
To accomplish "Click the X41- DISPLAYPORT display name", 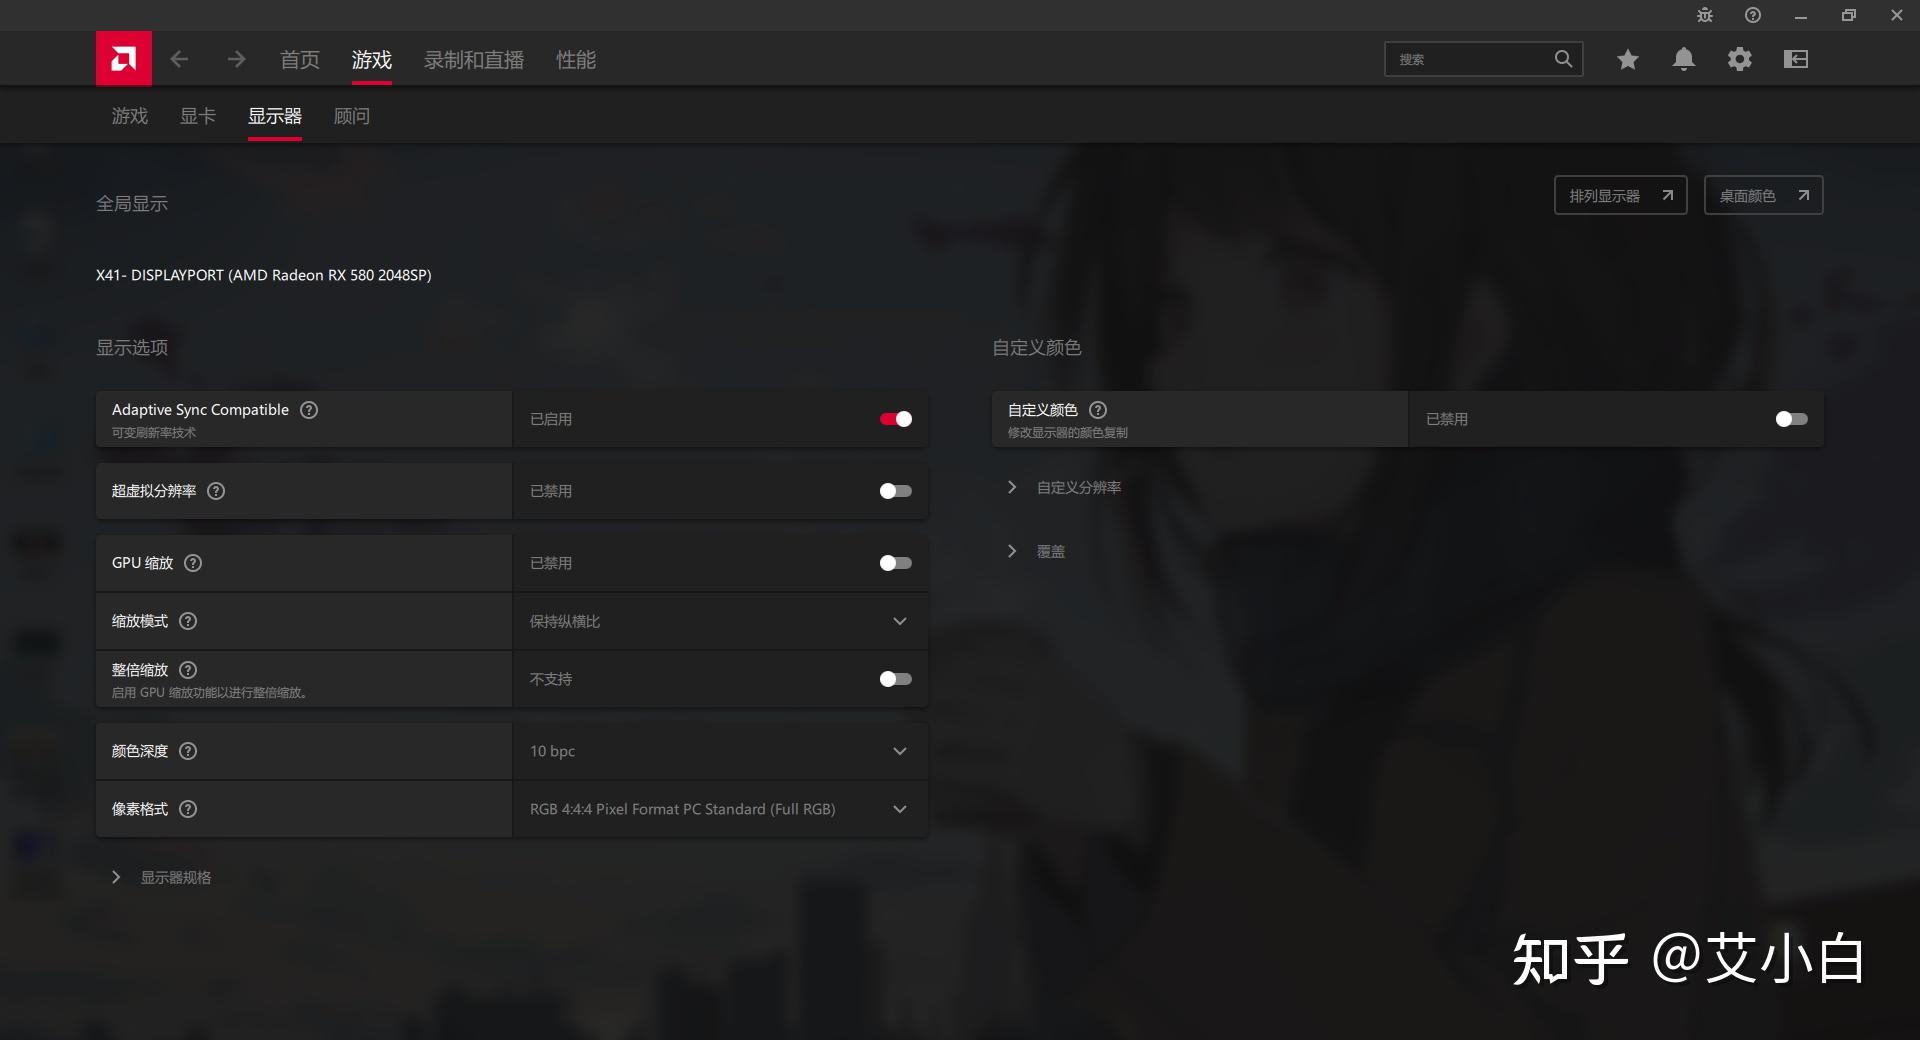I will click(x=264, y=275).
